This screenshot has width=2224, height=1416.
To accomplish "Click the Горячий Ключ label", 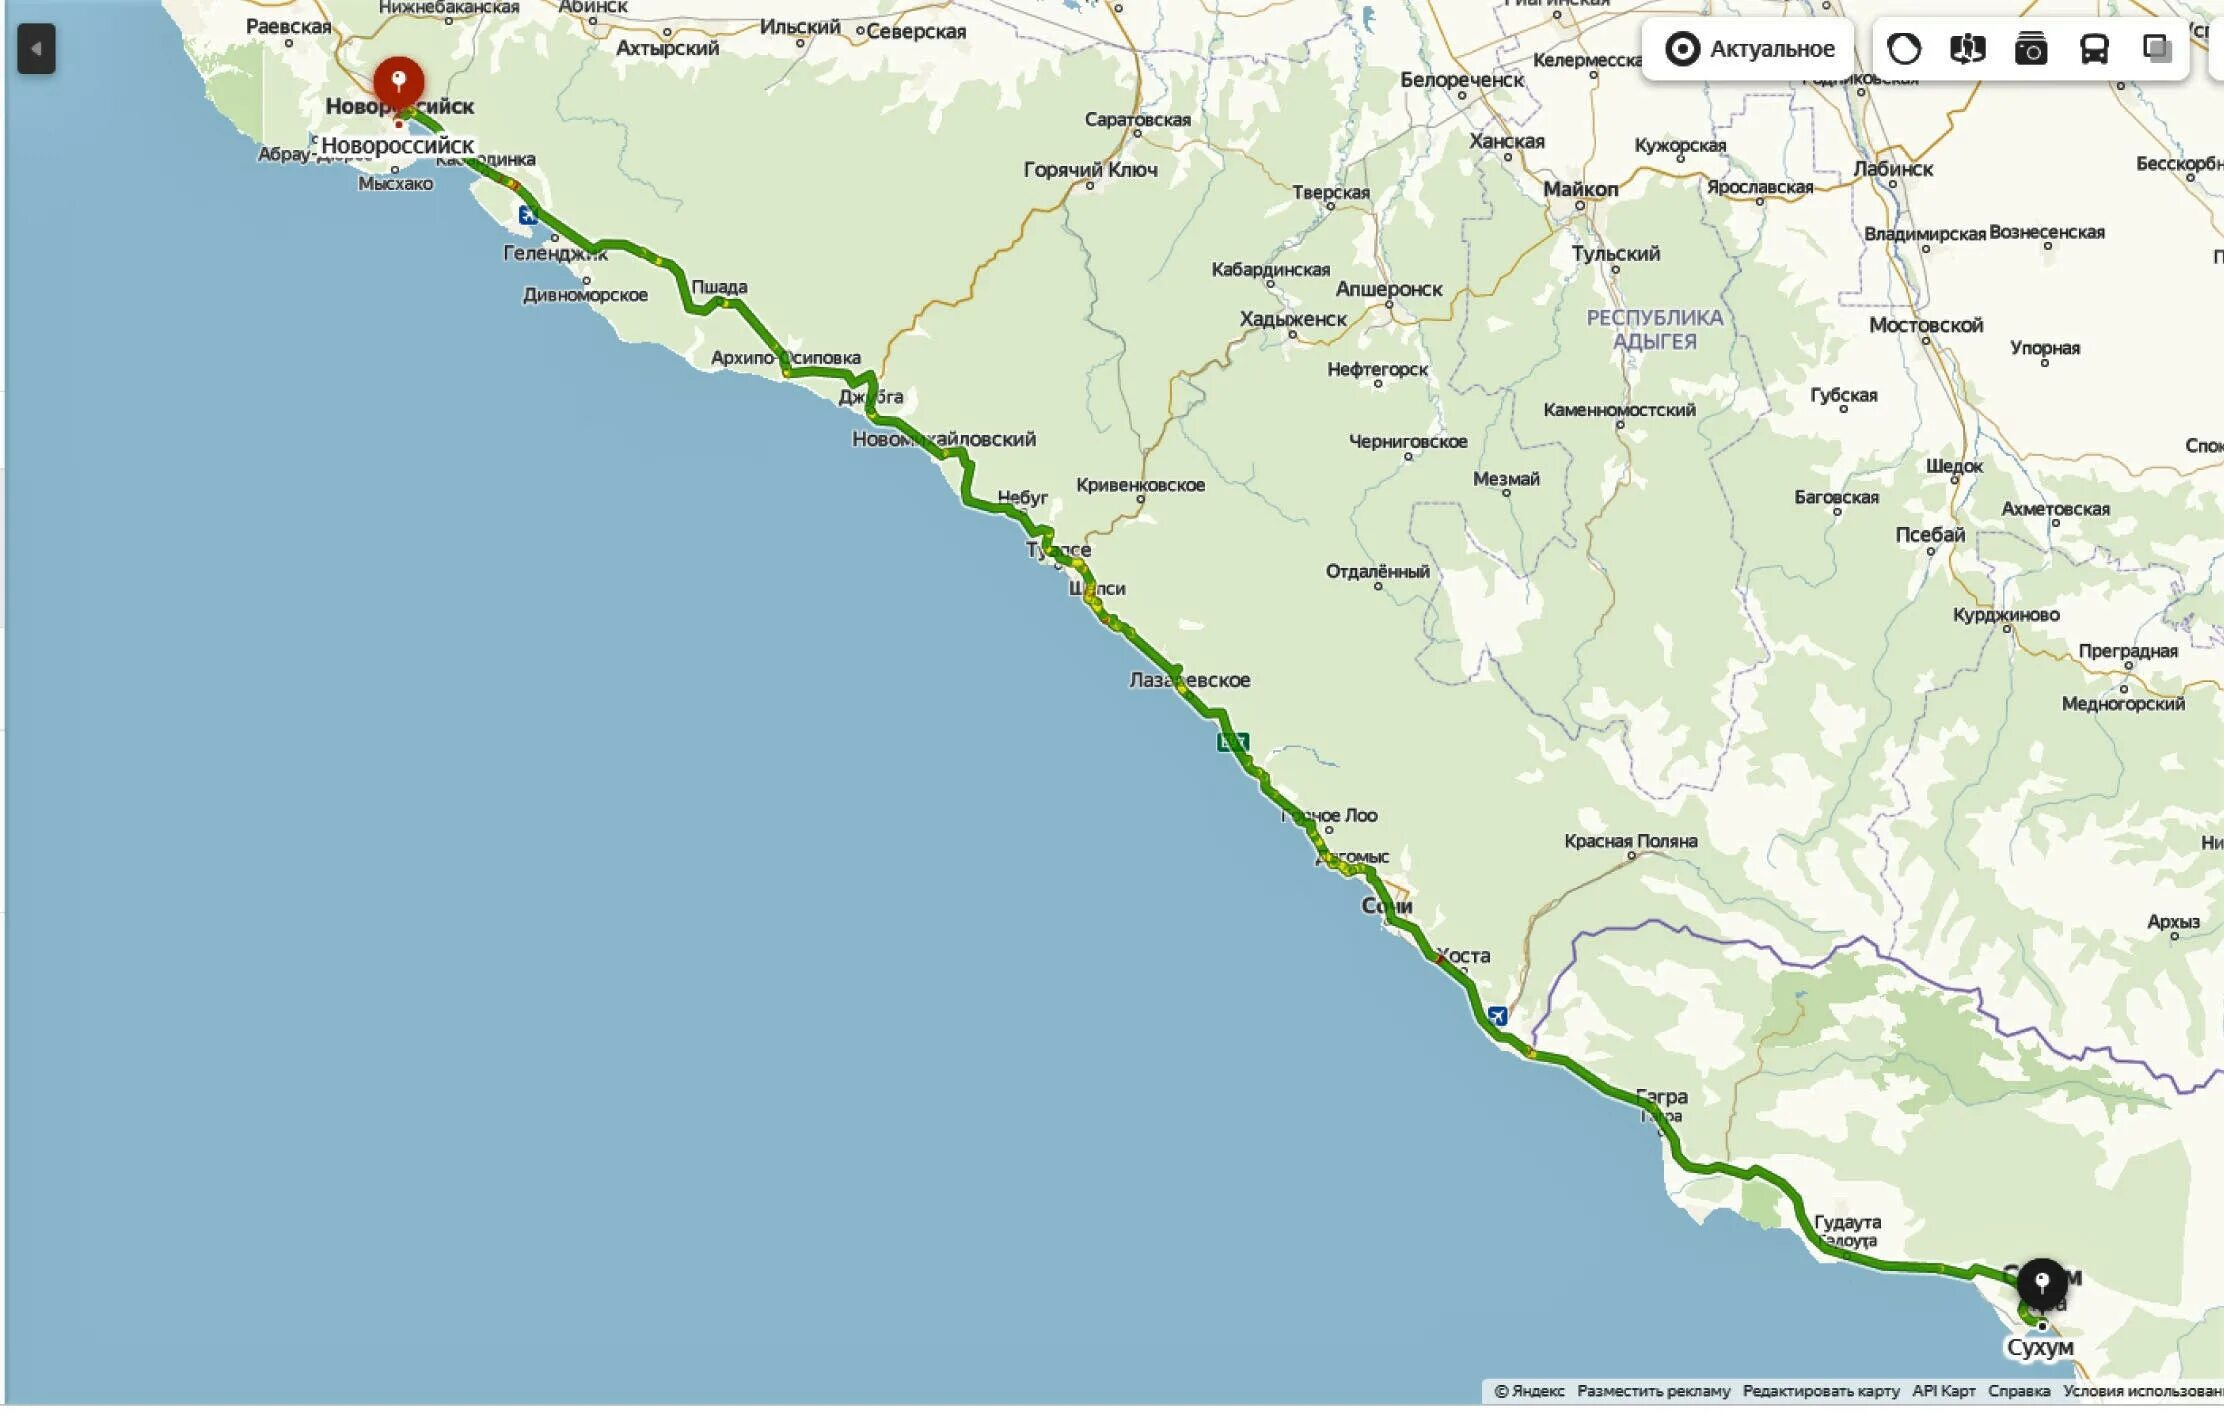I will [1090, 170].
